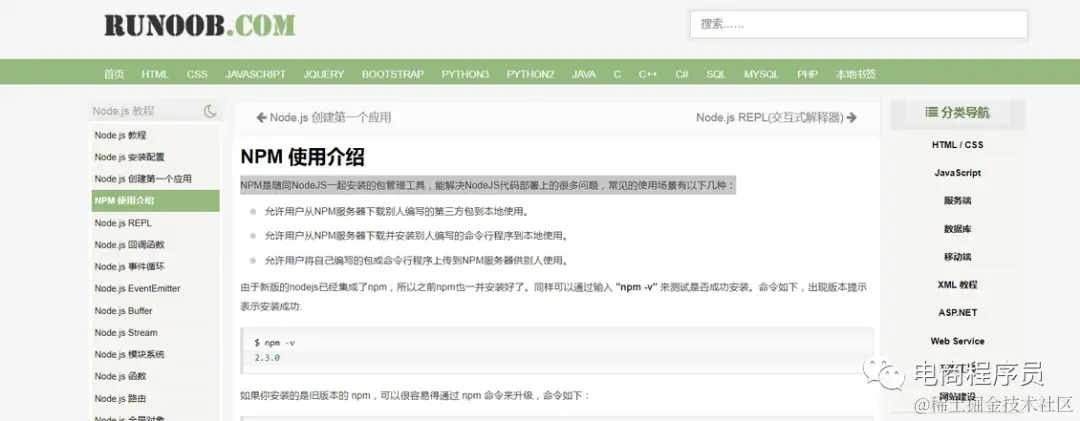Image resolution: width=1080 pixels, height=421 pixels.
Task: Open sidebar item Node.js 创建第一个应用
Action: click(143, 179)
